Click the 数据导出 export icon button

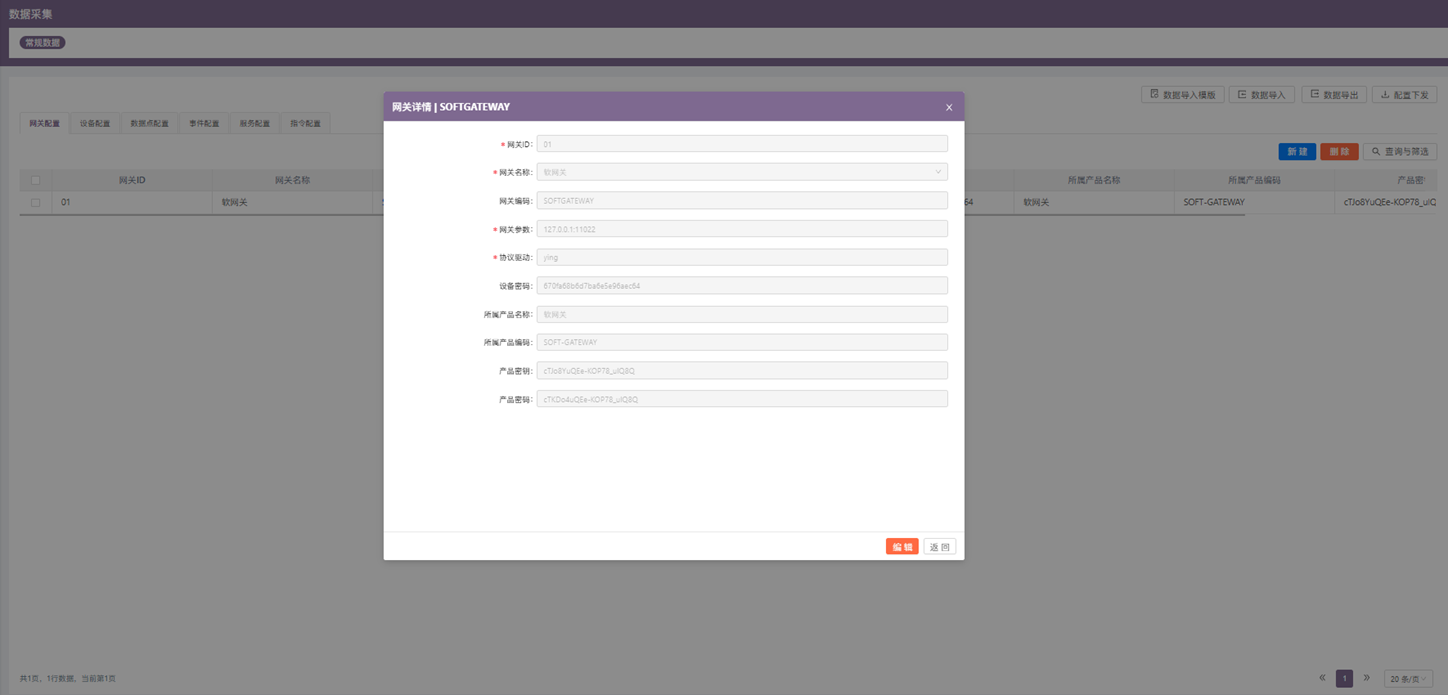point(1334,95)
